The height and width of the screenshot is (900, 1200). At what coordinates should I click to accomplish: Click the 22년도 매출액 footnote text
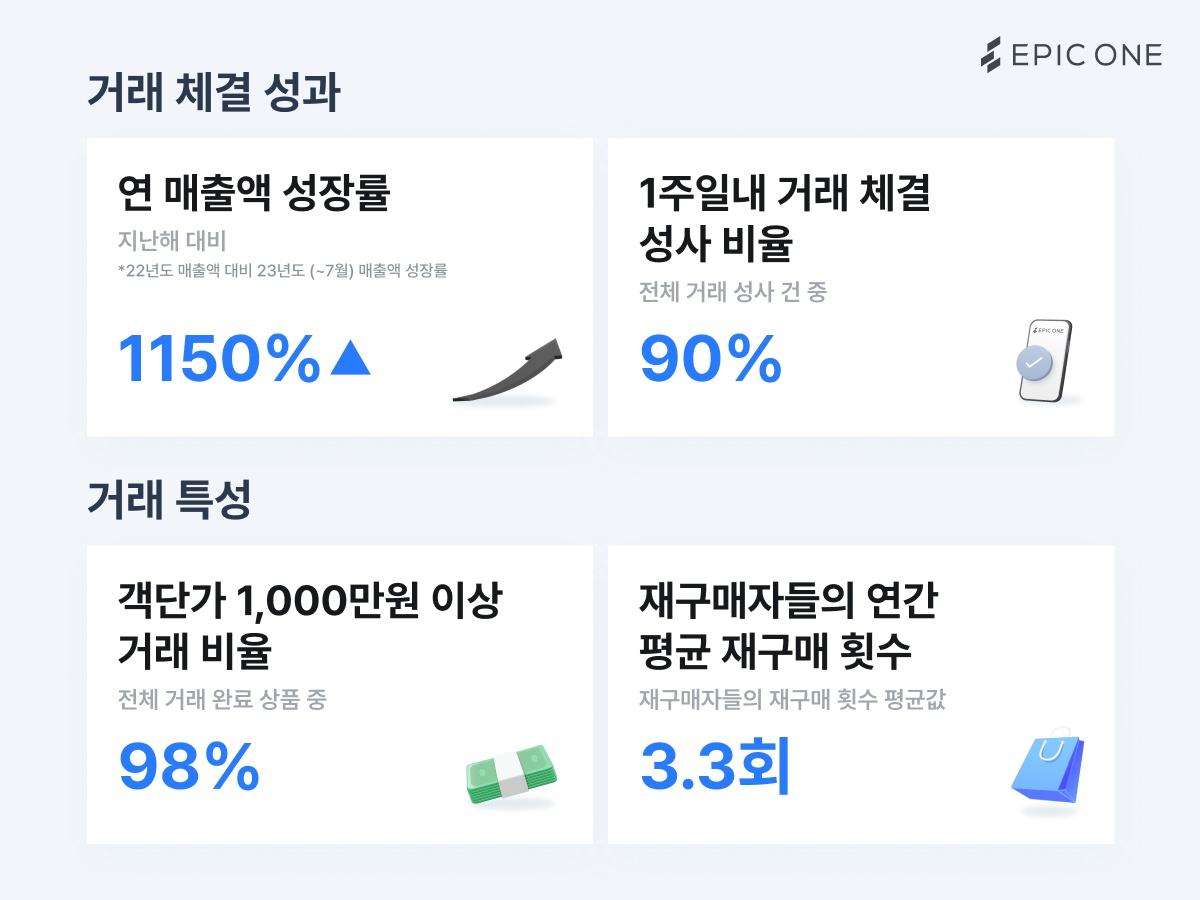click(281, 270)
